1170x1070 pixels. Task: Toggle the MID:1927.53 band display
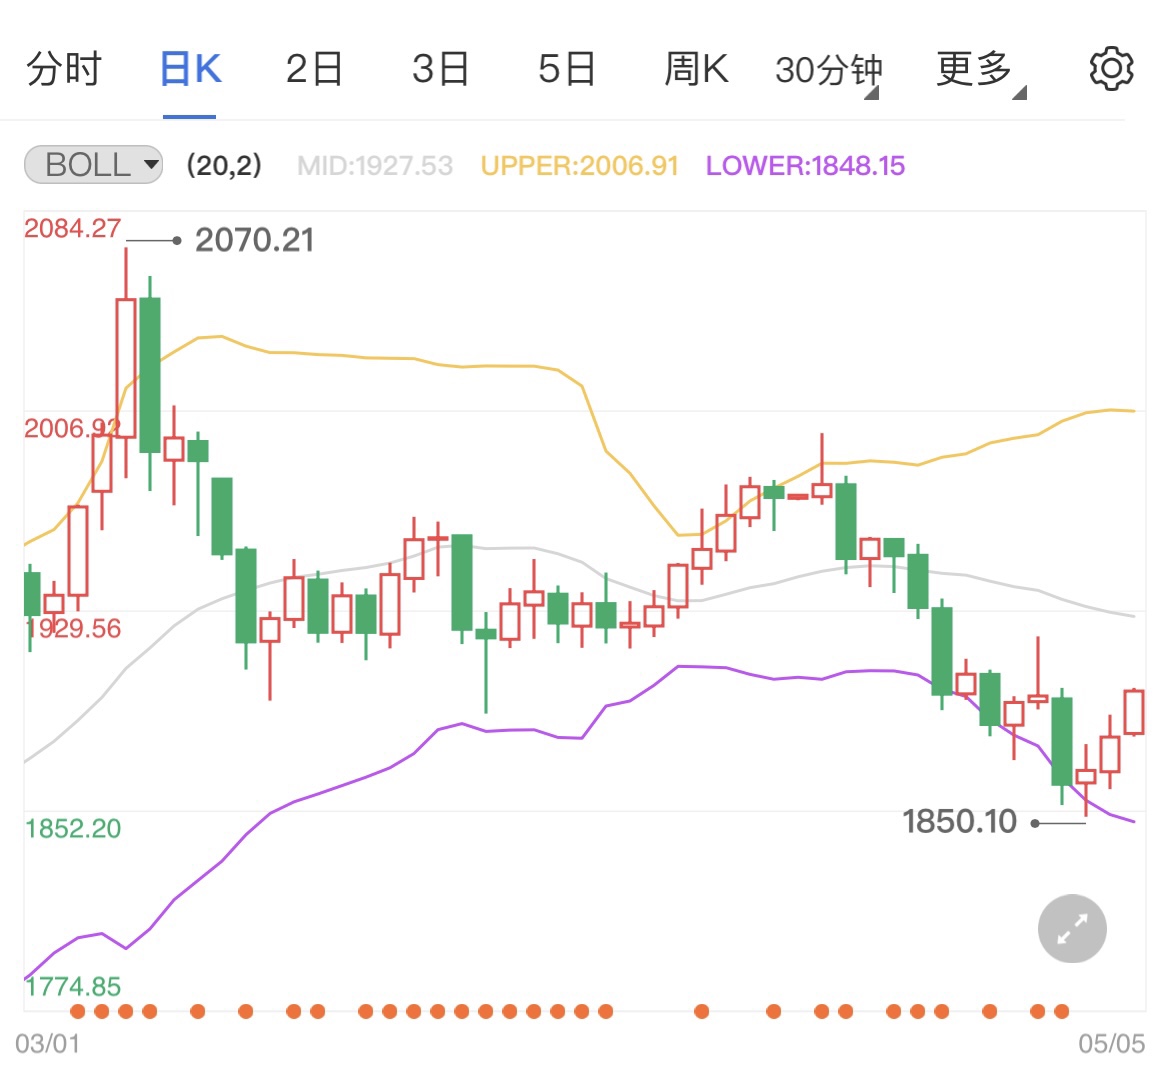[x=374, y=165]
